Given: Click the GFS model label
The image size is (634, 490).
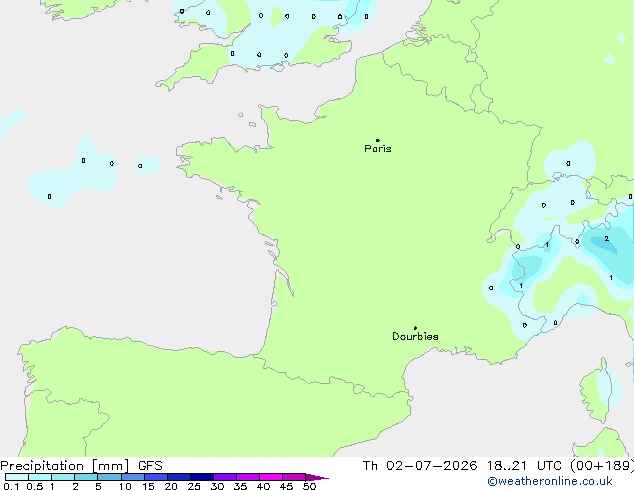Looking at the screenshot, I should pyautogui.click(x=150, y=466).
